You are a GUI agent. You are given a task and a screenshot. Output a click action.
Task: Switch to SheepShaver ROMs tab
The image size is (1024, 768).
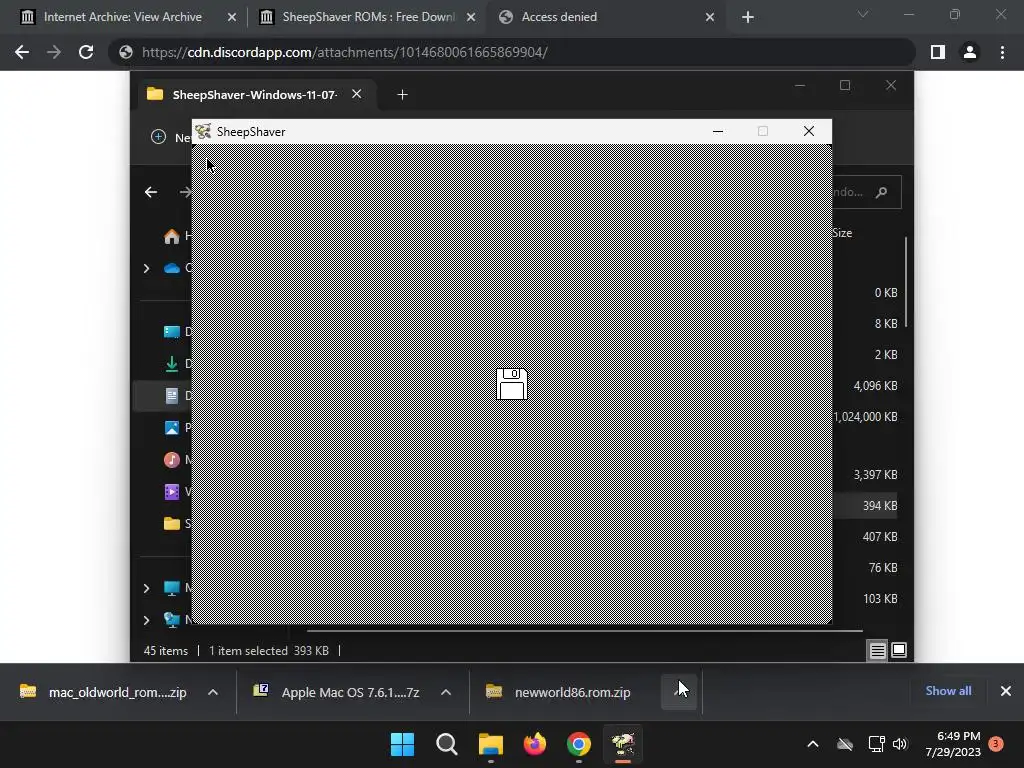[x=368, y=17]
